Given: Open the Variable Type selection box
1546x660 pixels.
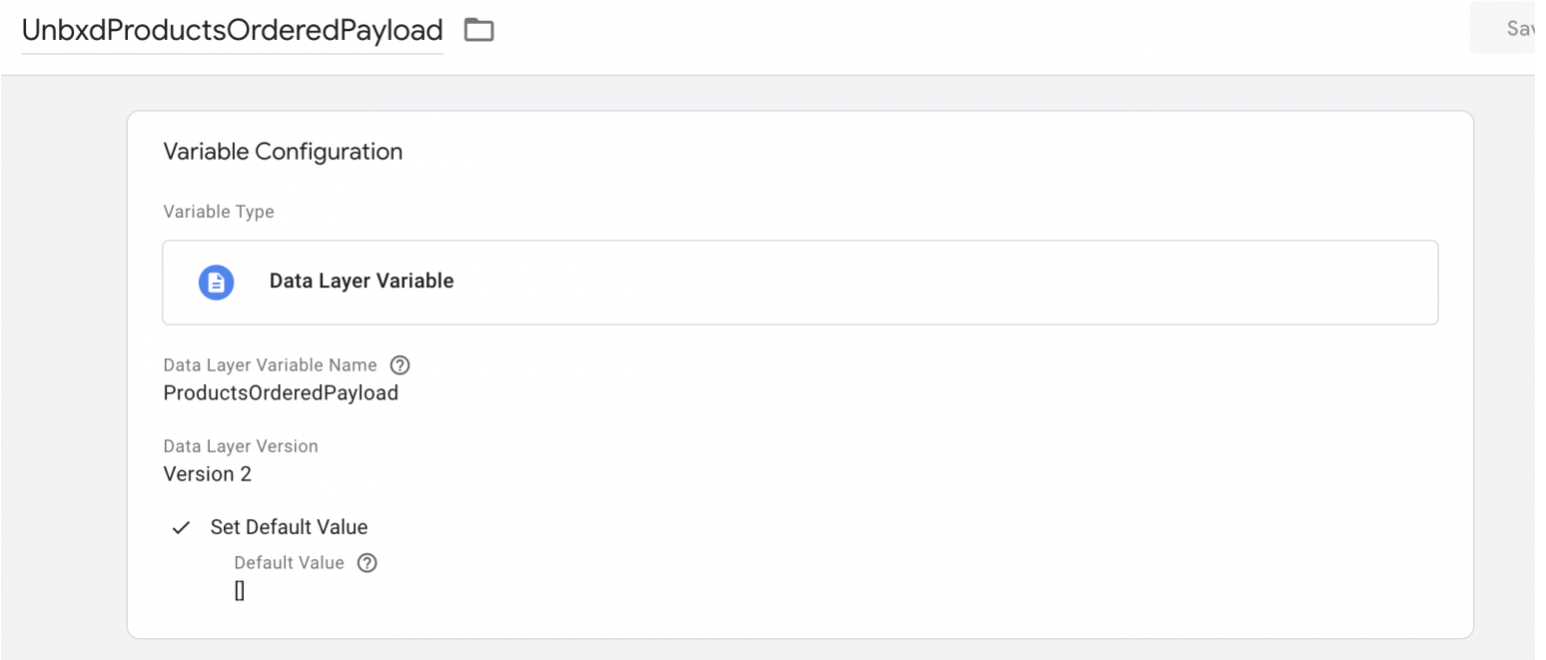Looking at the screenshot, I should tap(800, 282).
